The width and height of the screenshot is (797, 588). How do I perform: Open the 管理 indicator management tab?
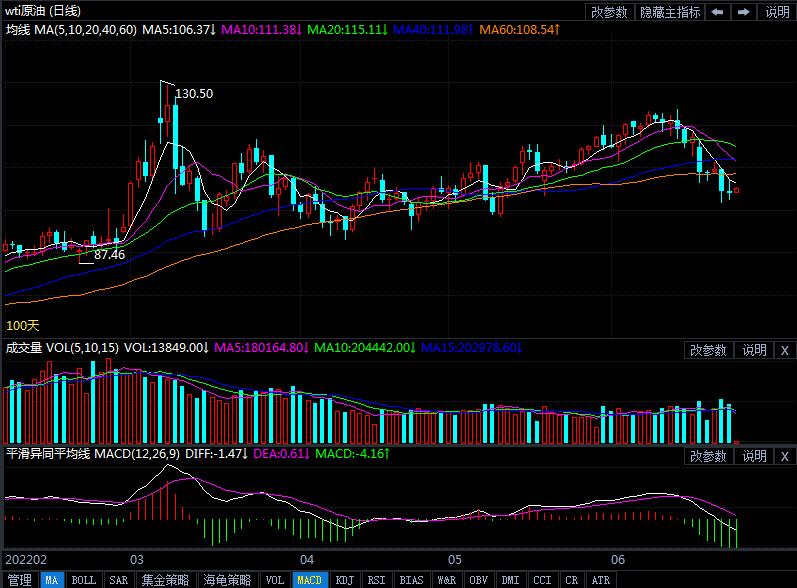point(19,580)
